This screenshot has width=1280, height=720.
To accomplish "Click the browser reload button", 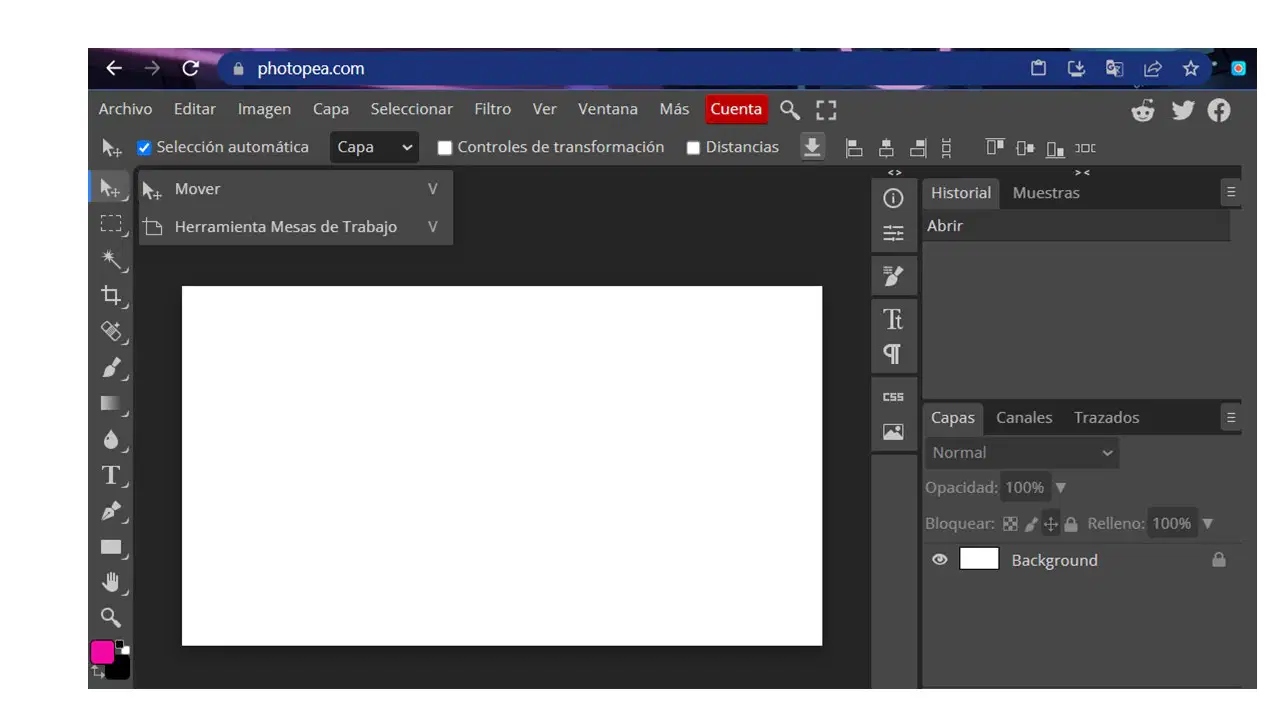I will click(x=191, y=68).
